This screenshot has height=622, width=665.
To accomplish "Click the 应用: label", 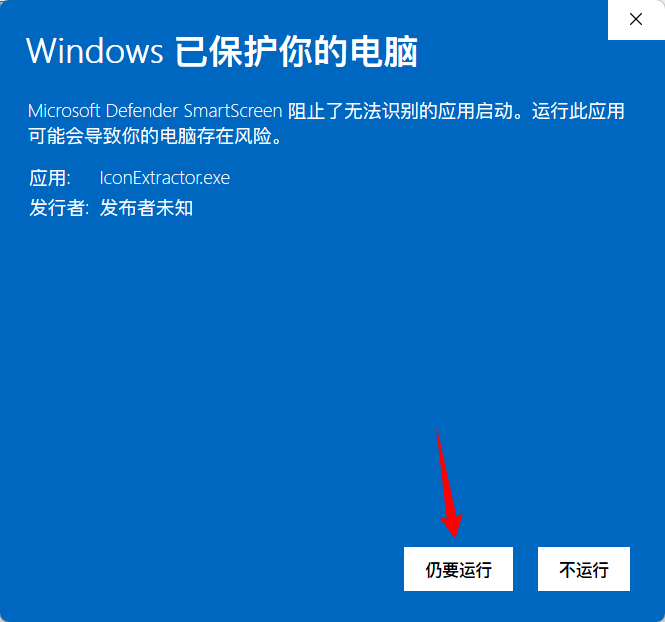I will pos(50,178).
